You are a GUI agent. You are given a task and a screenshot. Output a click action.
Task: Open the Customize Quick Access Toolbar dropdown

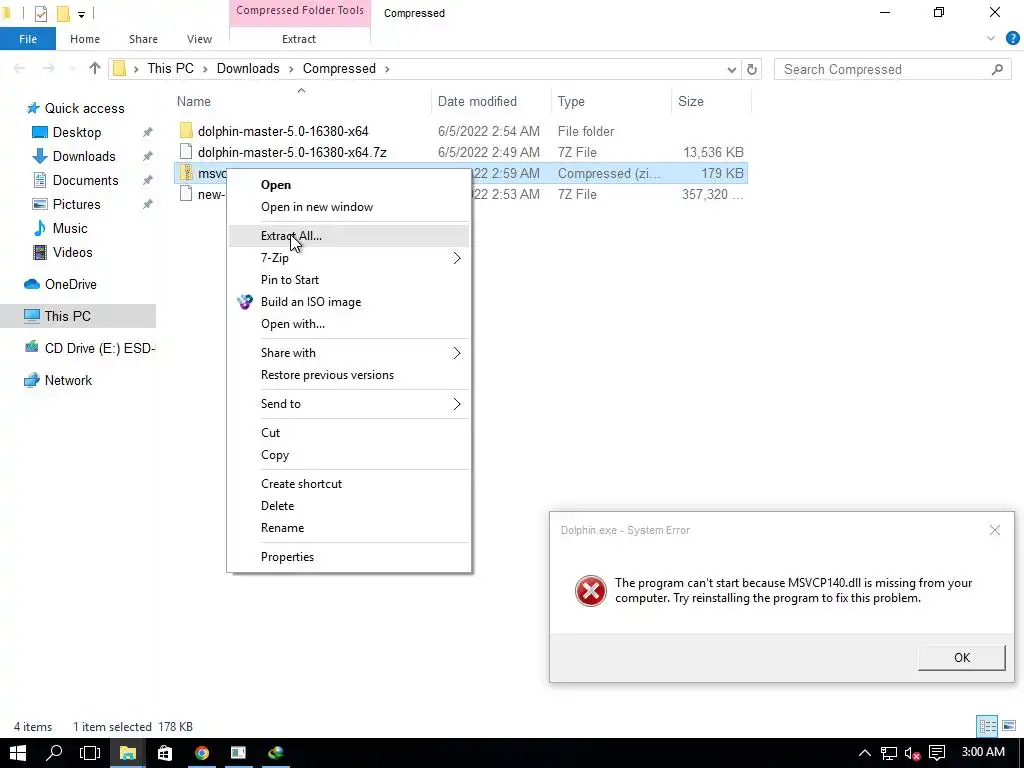coord(82,14)
